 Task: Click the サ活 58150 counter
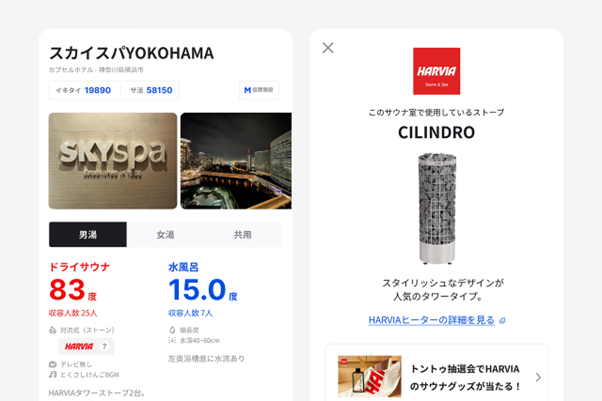tap(151, 90)
